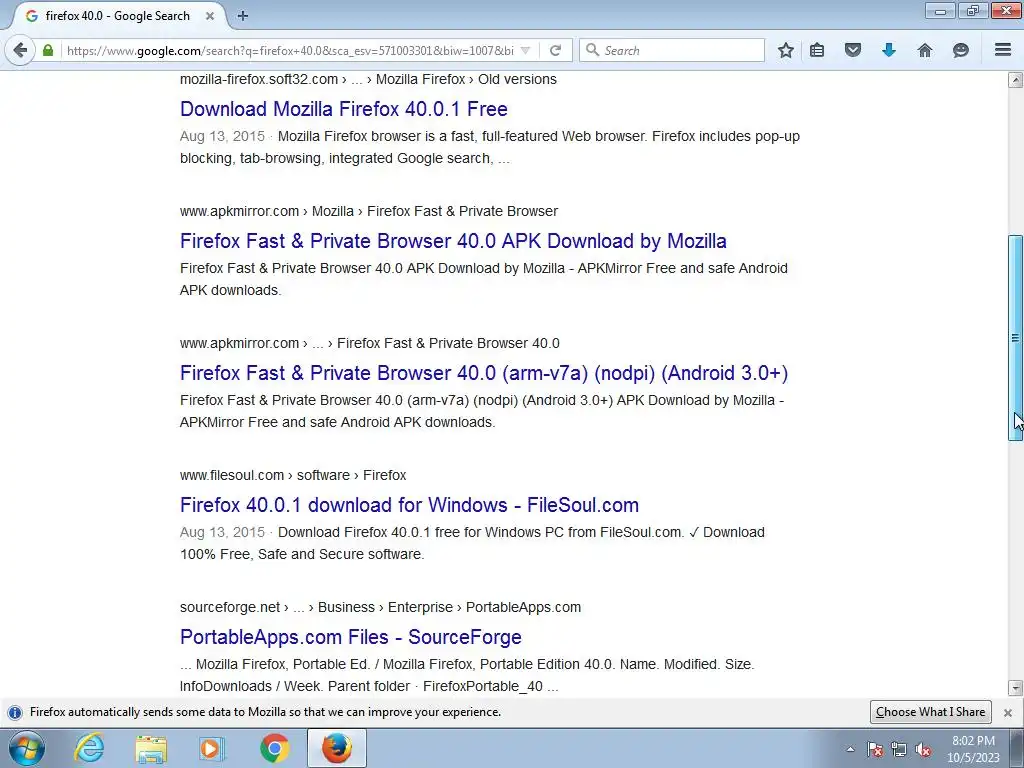The width and height of the screenshot is (1024, 768).
Task: Open Windows Explorer folder on taskbar
Action: pyautogui.click(x=151, y=748)
